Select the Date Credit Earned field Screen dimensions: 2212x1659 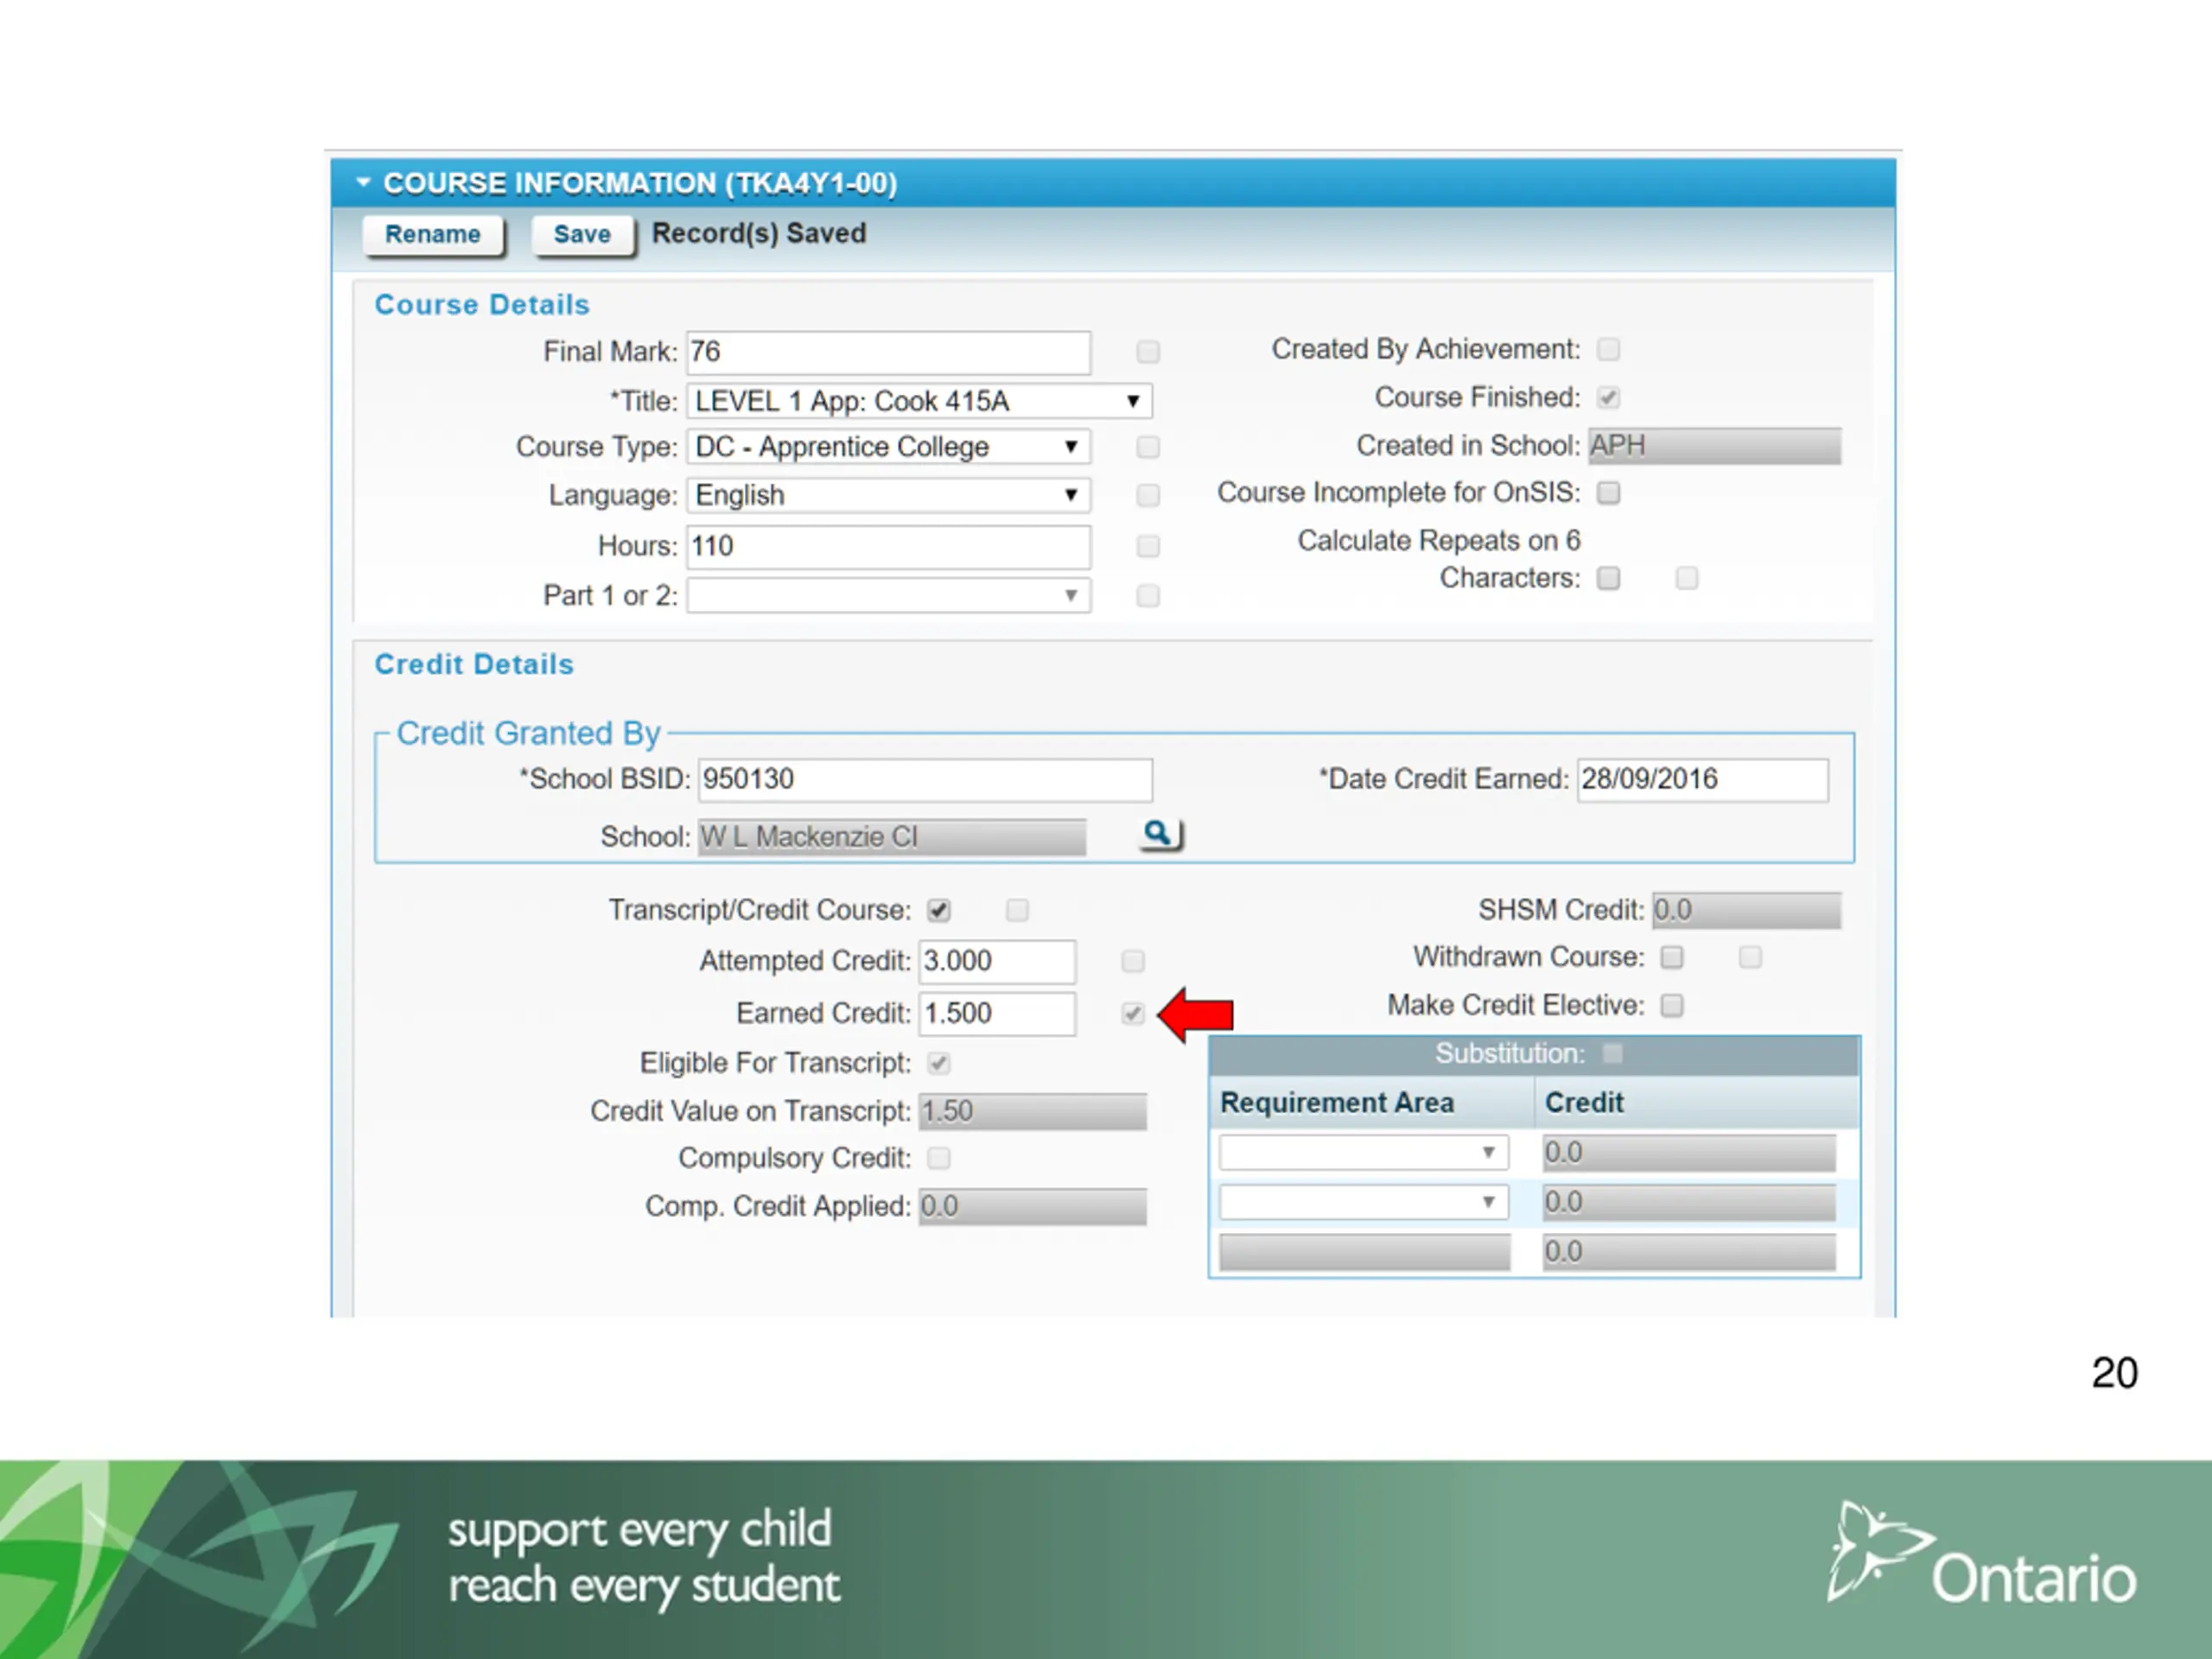pos(1703,779)
